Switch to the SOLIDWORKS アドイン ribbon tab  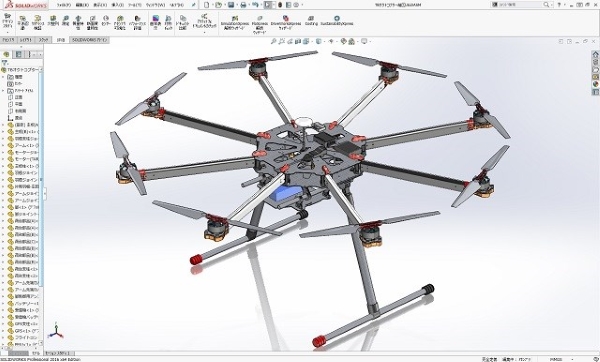pos(90,40)
